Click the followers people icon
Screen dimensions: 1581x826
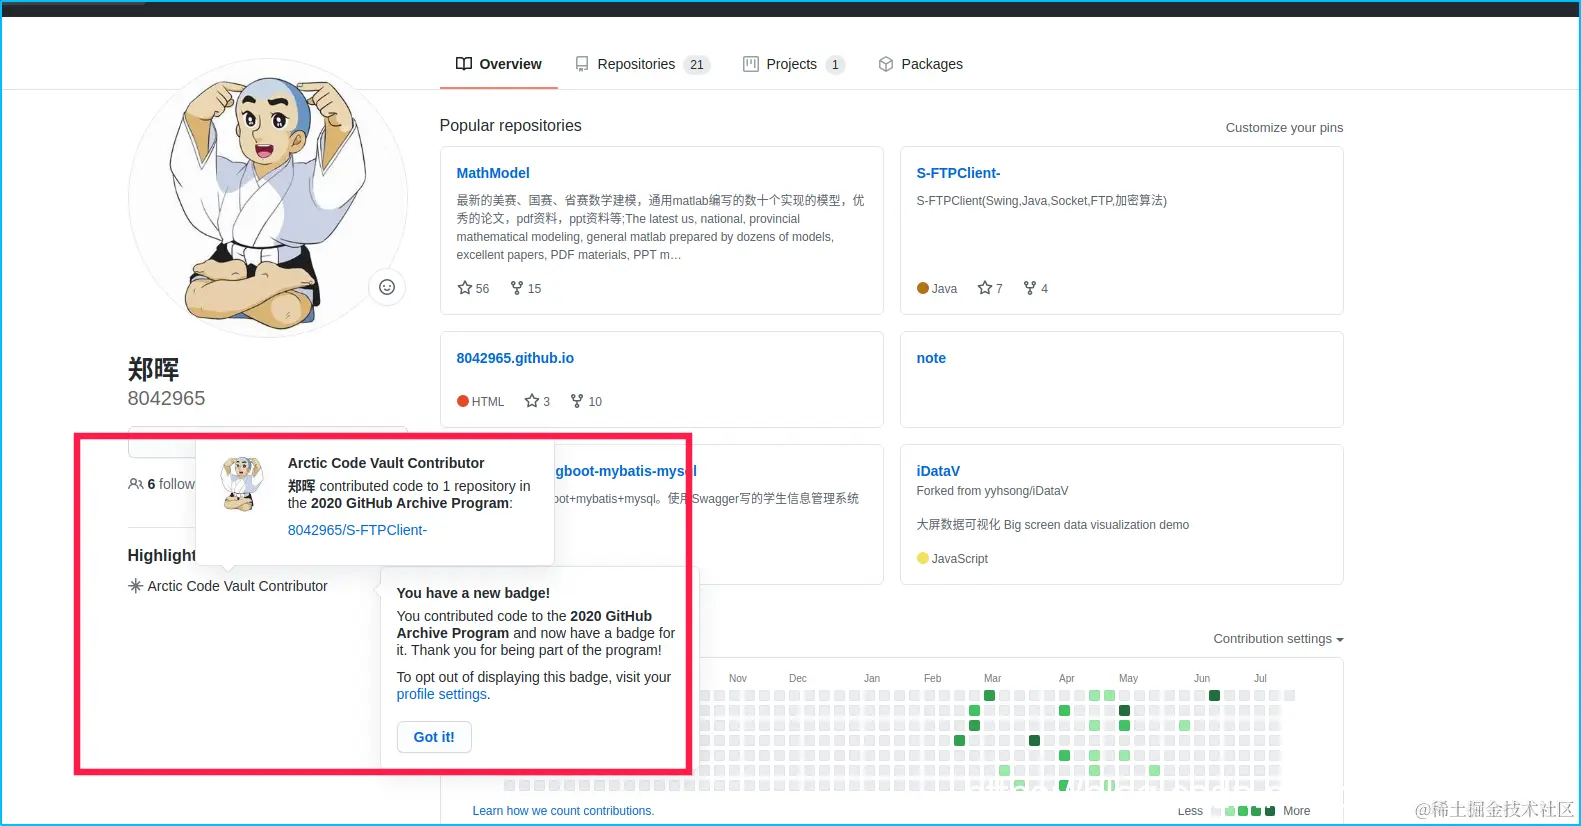tap(136, 484)
